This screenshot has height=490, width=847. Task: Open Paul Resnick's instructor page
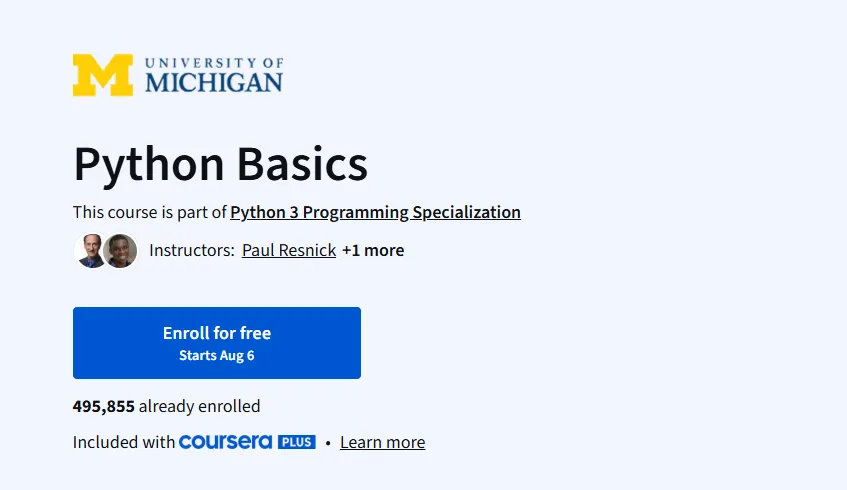[x=289, y=250]
